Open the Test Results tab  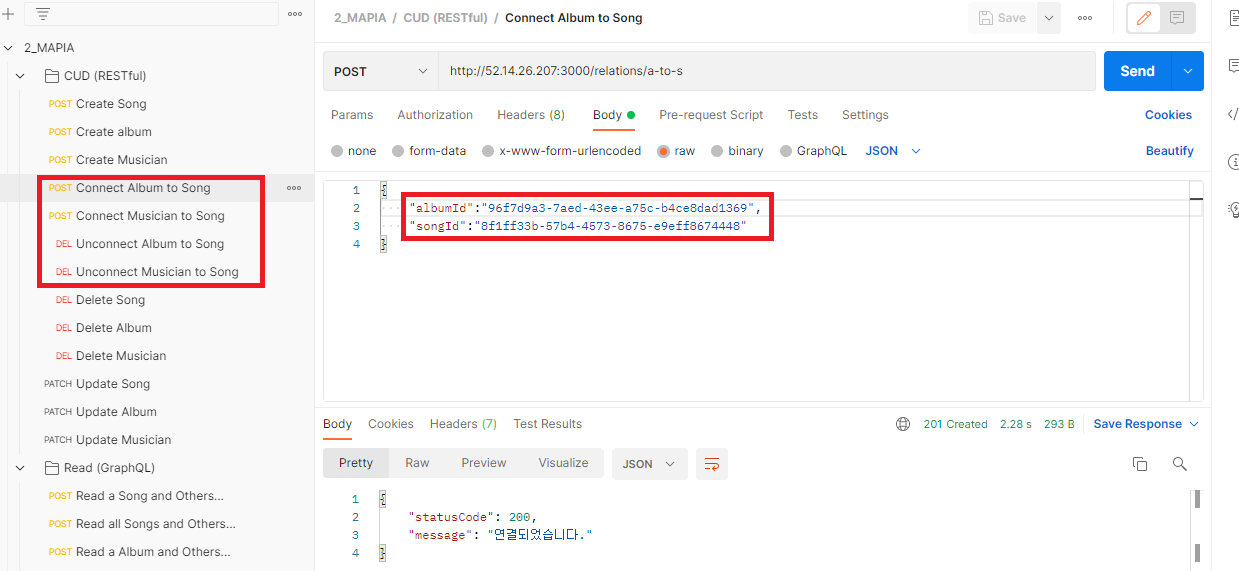tap(547, 424)
